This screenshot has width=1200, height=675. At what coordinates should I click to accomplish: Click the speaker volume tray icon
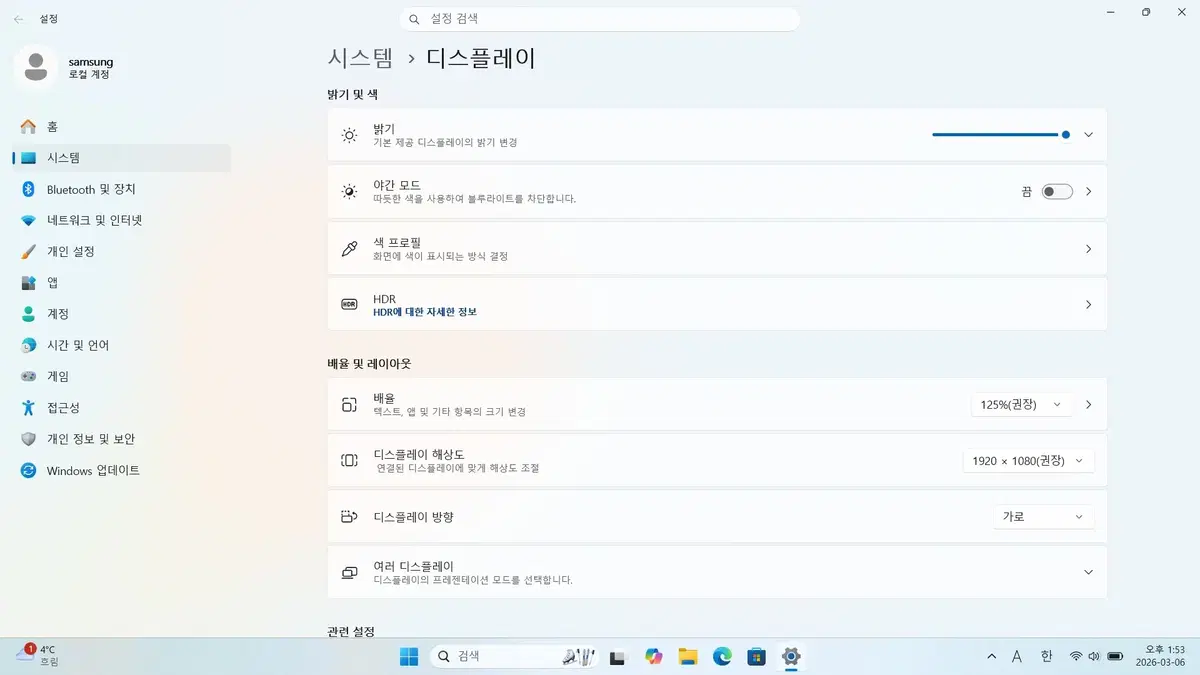[x=1094, y=656]
